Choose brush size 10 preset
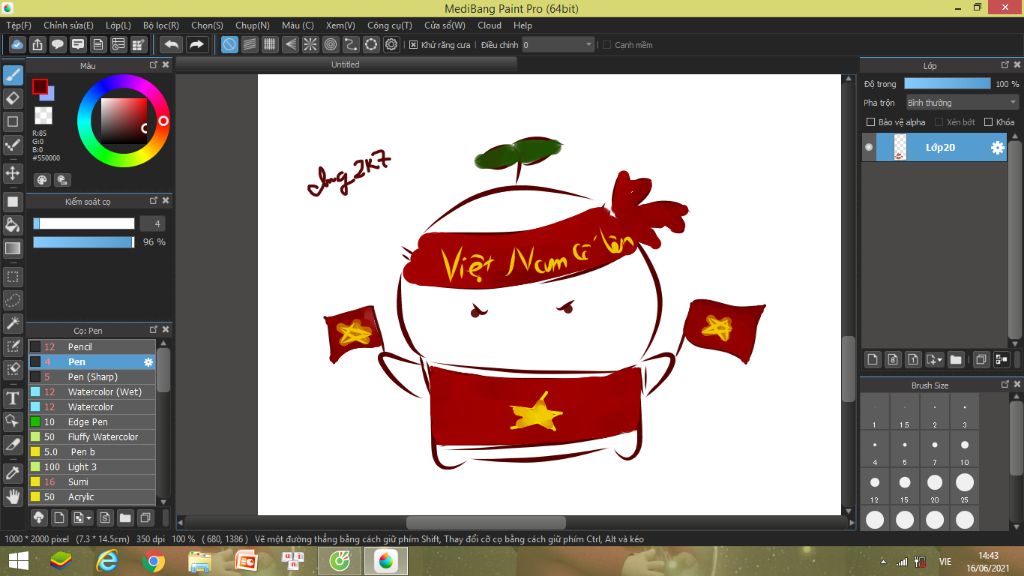Image resolution: width=1024 pixels, height=576 pixels. pyautogui.click(x=965, y=450)
